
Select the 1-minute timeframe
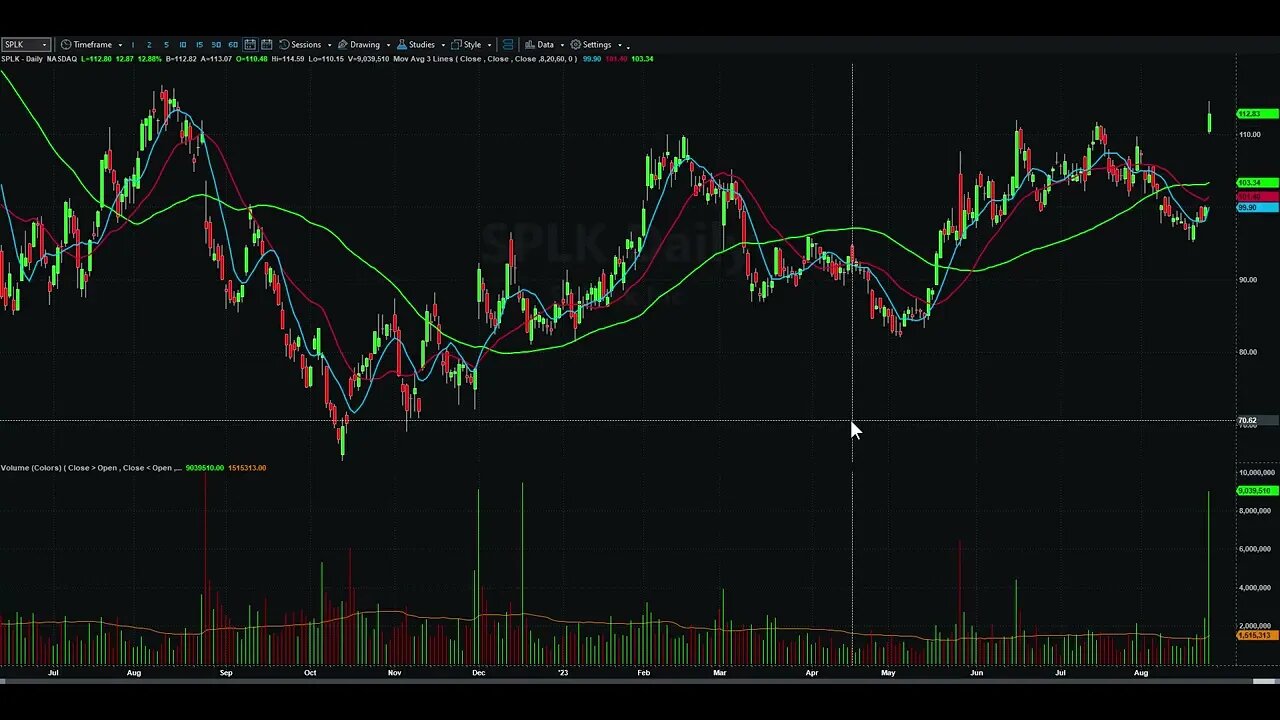coord(133,45)
